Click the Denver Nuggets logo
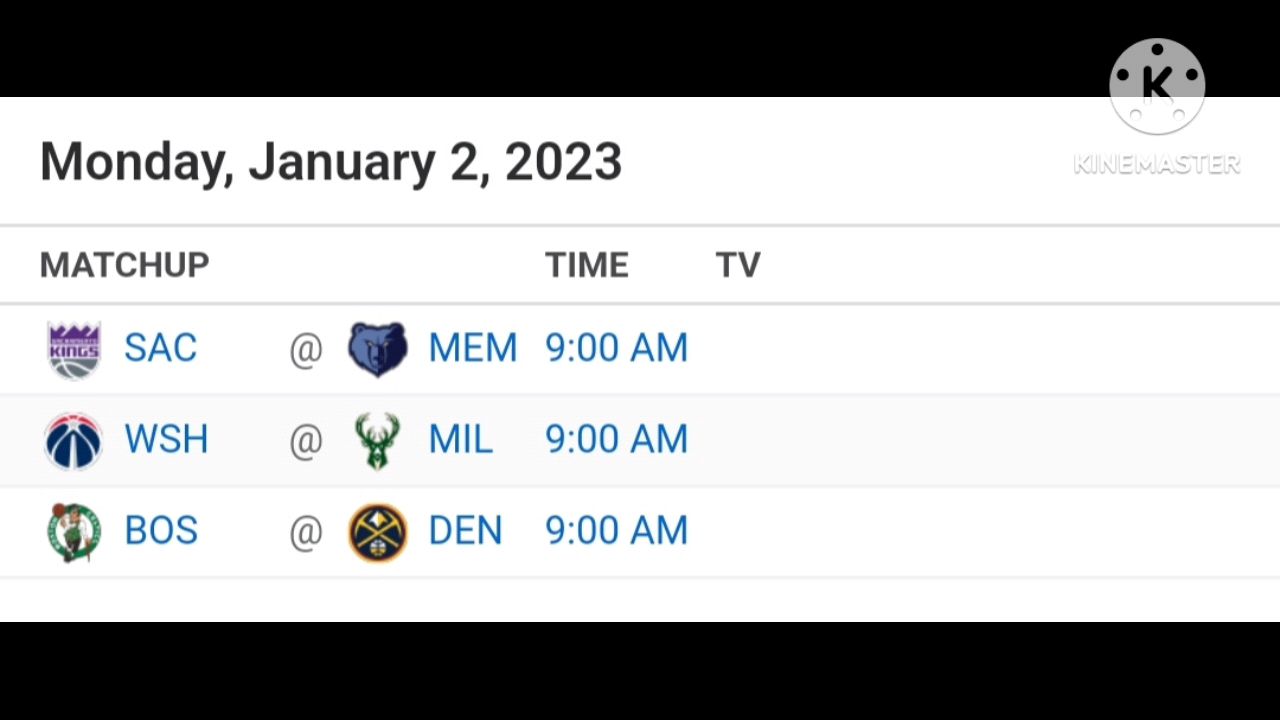The image size is (1280, 720). coord(377,532)
